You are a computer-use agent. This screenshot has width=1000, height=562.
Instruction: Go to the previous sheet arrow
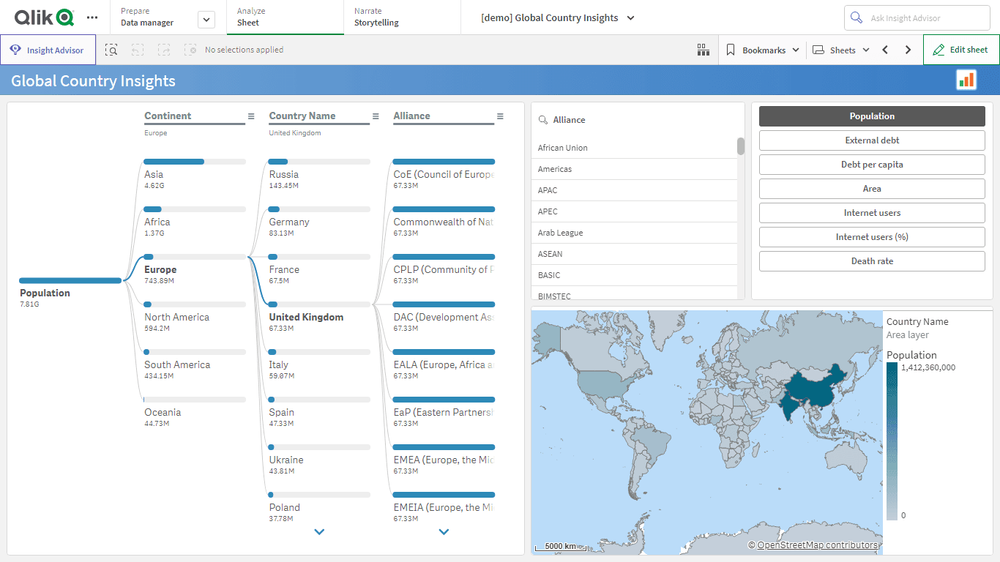(885, 50)
